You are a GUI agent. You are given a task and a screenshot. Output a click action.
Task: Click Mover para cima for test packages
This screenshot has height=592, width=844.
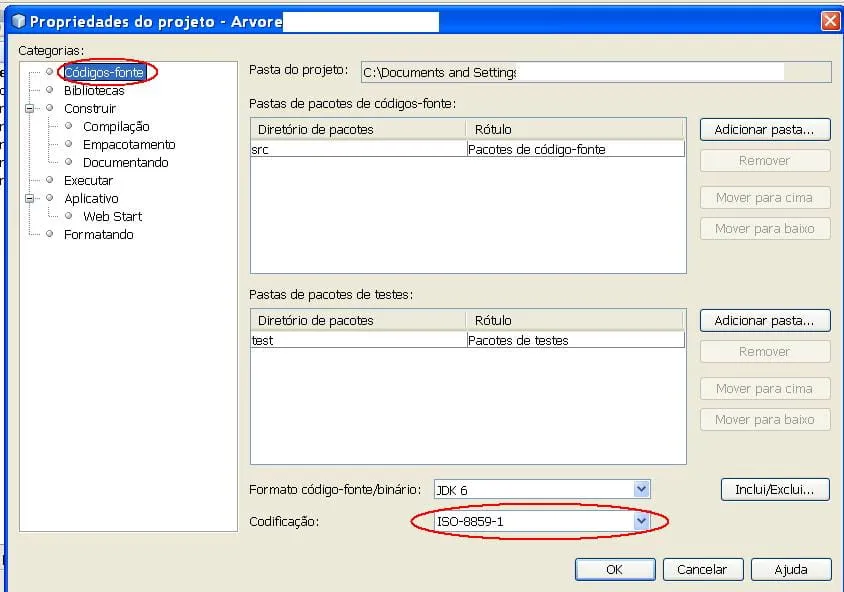[765, 389]
